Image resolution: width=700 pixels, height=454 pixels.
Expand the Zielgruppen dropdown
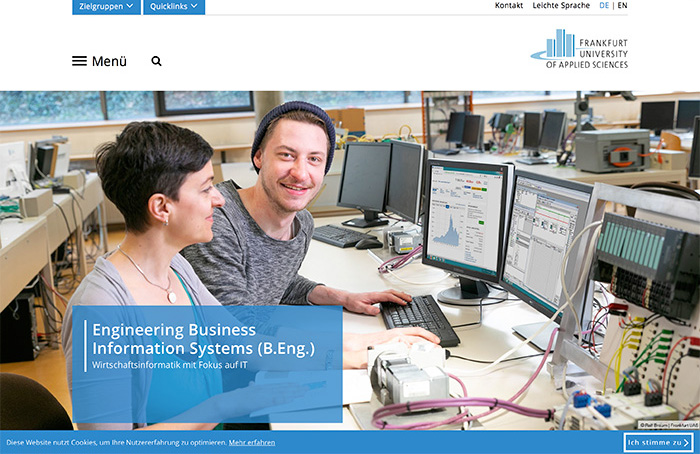106,6
